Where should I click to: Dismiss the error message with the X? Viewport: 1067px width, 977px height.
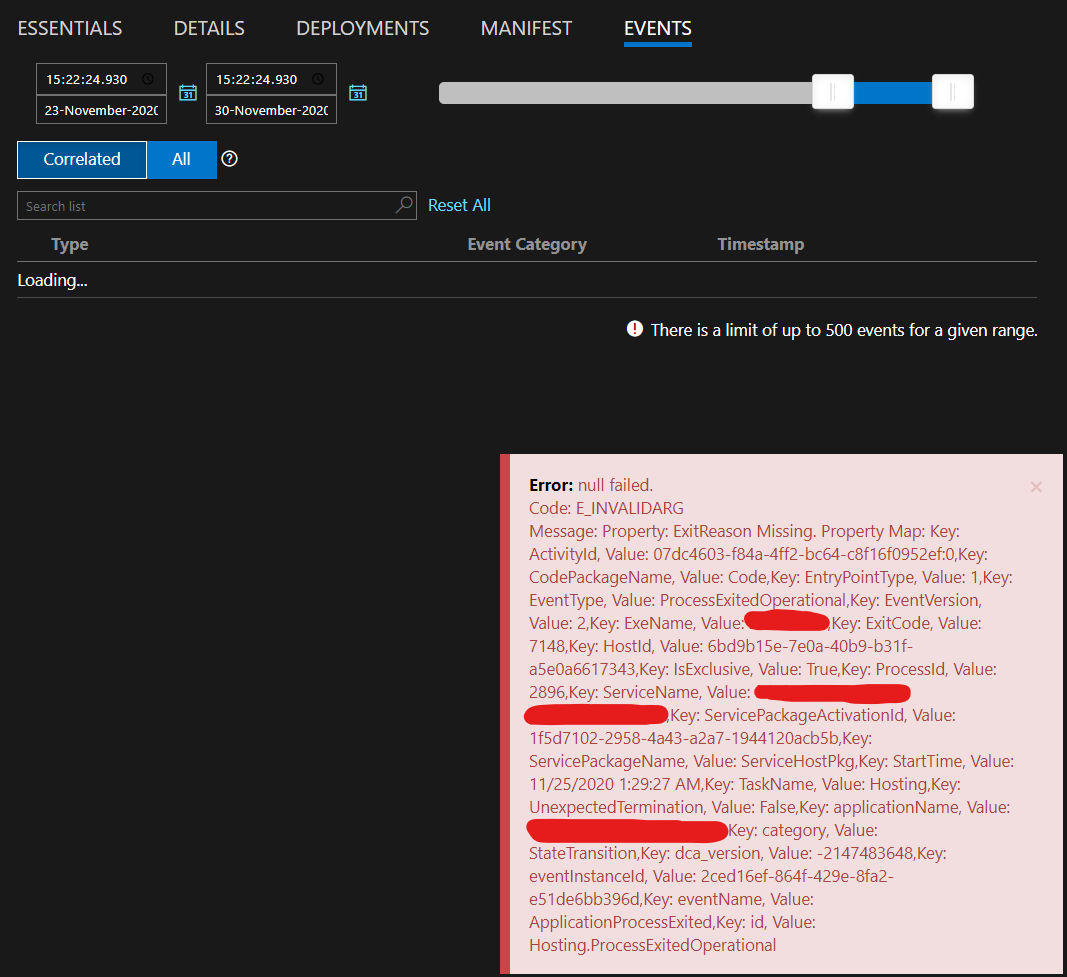pos(1036,487)
